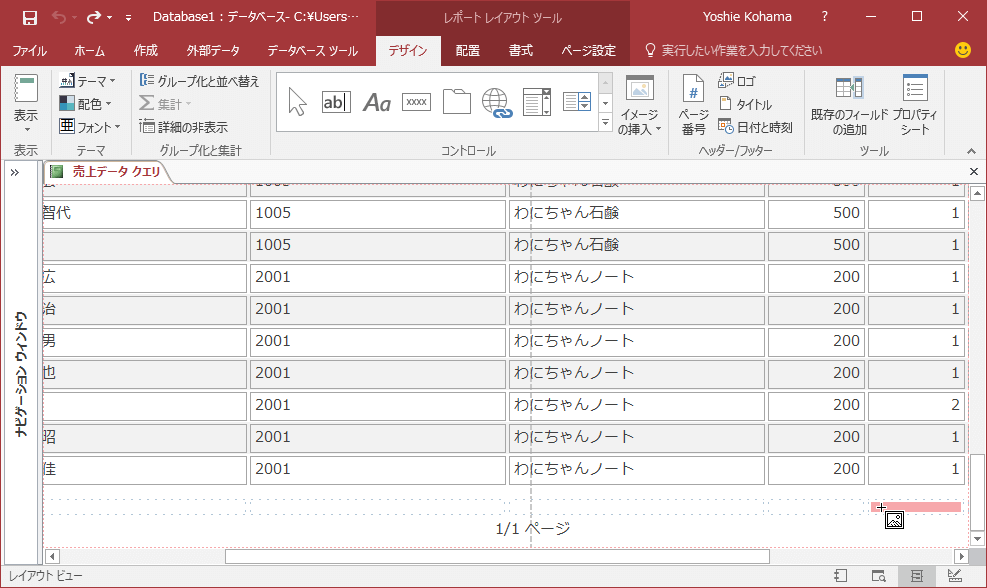Open the 配色 color scheme dropdown
The width and height of the screenshot is (987, 588).
coord(85,103)
